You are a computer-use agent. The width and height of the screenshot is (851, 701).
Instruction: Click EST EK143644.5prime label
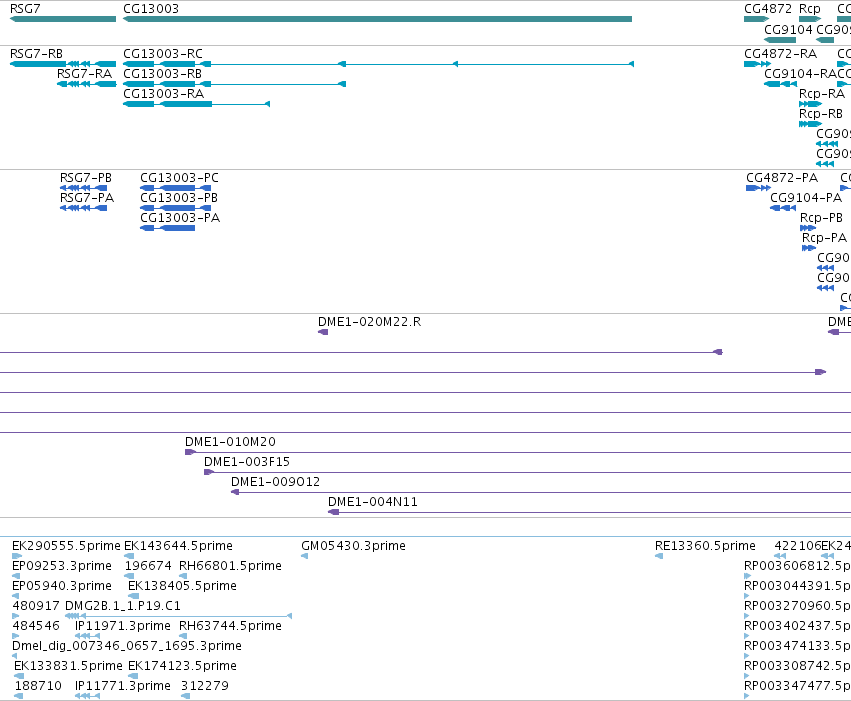point(178,546)
